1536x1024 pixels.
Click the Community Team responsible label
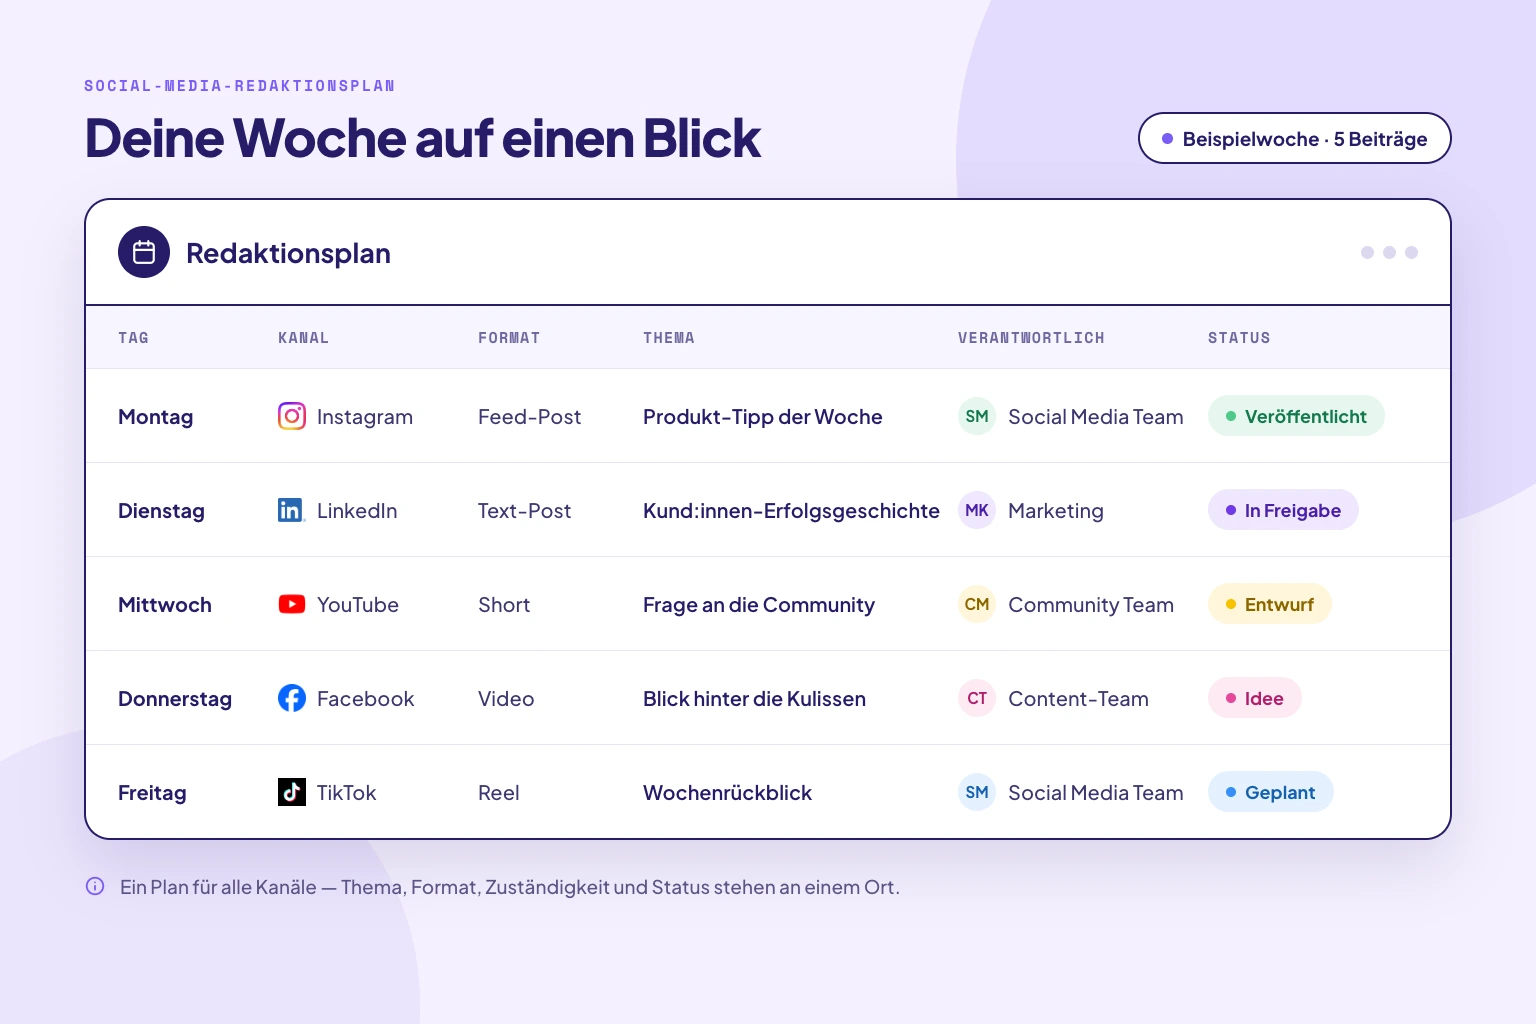click(x=1091, y=605)
